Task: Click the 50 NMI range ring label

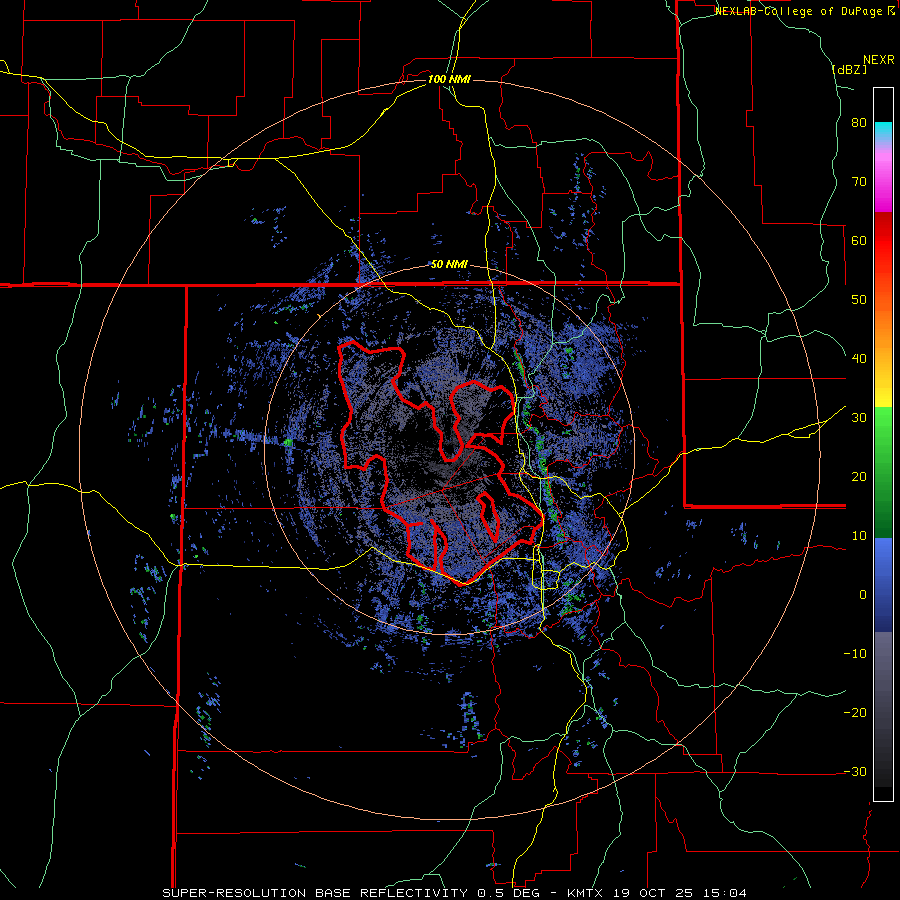Action: pos(449,265)
